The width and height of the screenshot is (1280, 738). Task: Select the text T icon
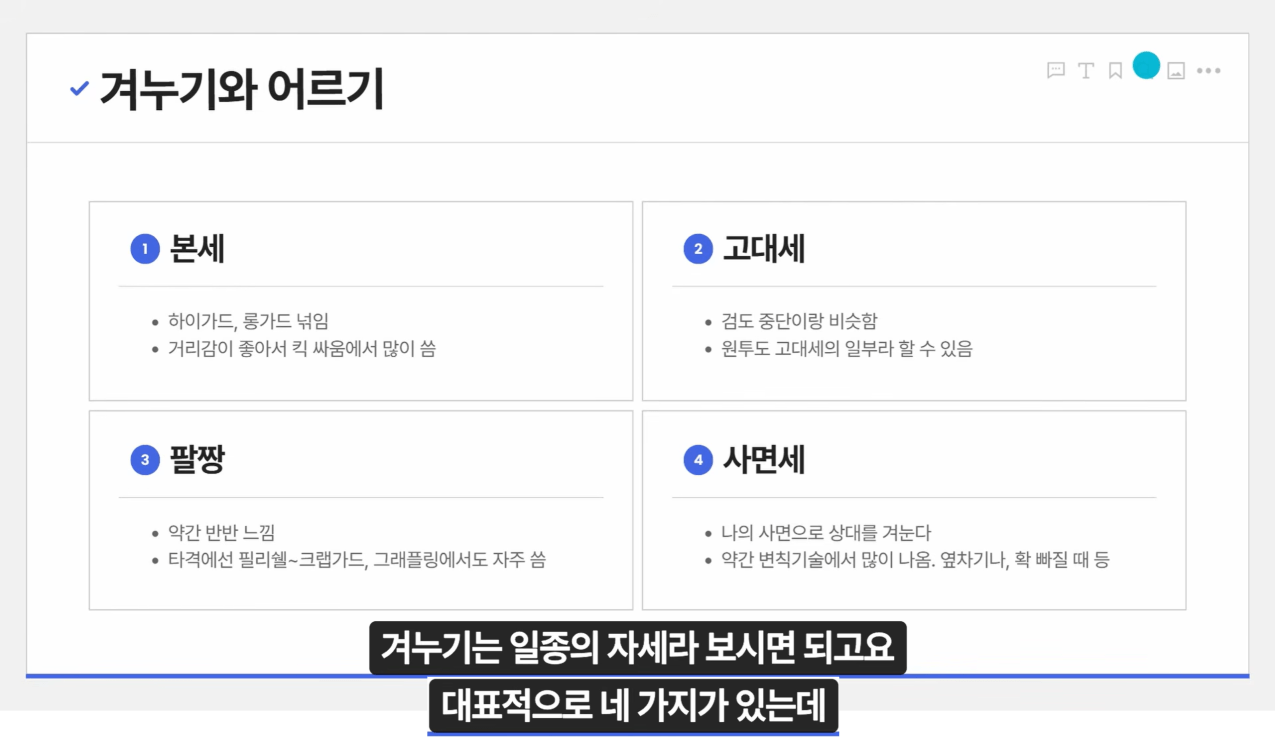click(x=1085, y=70)
